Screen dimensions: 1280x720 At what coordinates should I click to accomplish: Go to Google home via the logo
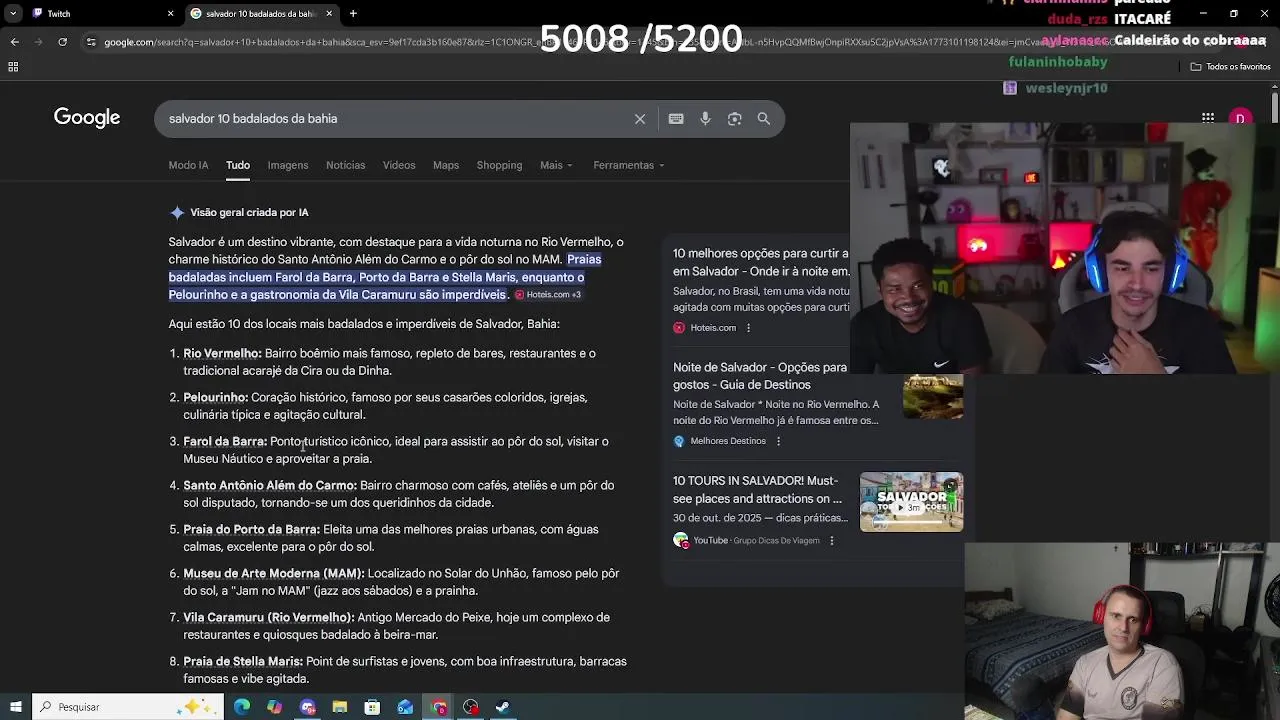point(87,118)
